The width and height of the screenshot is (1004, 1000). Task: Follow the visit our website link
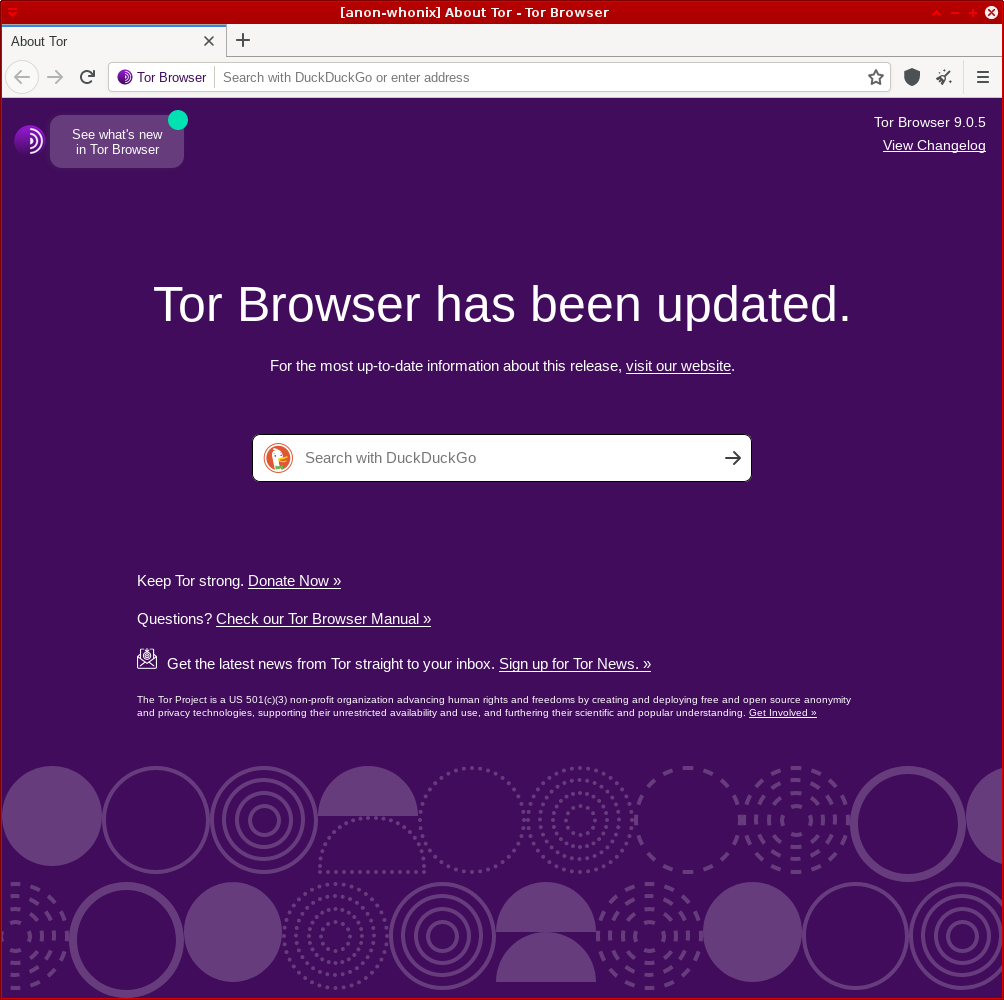[x=678, y=366]
